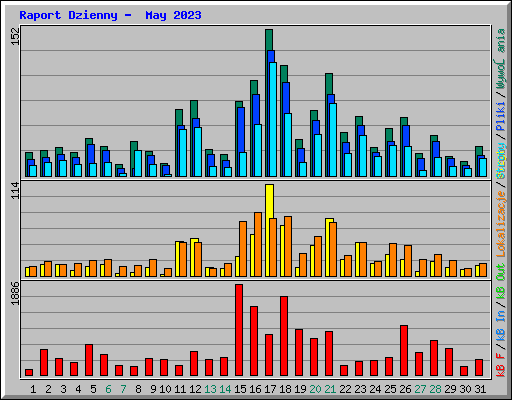
Task: Click day label 1 on the x-axis
Action: tap(33, 389)
